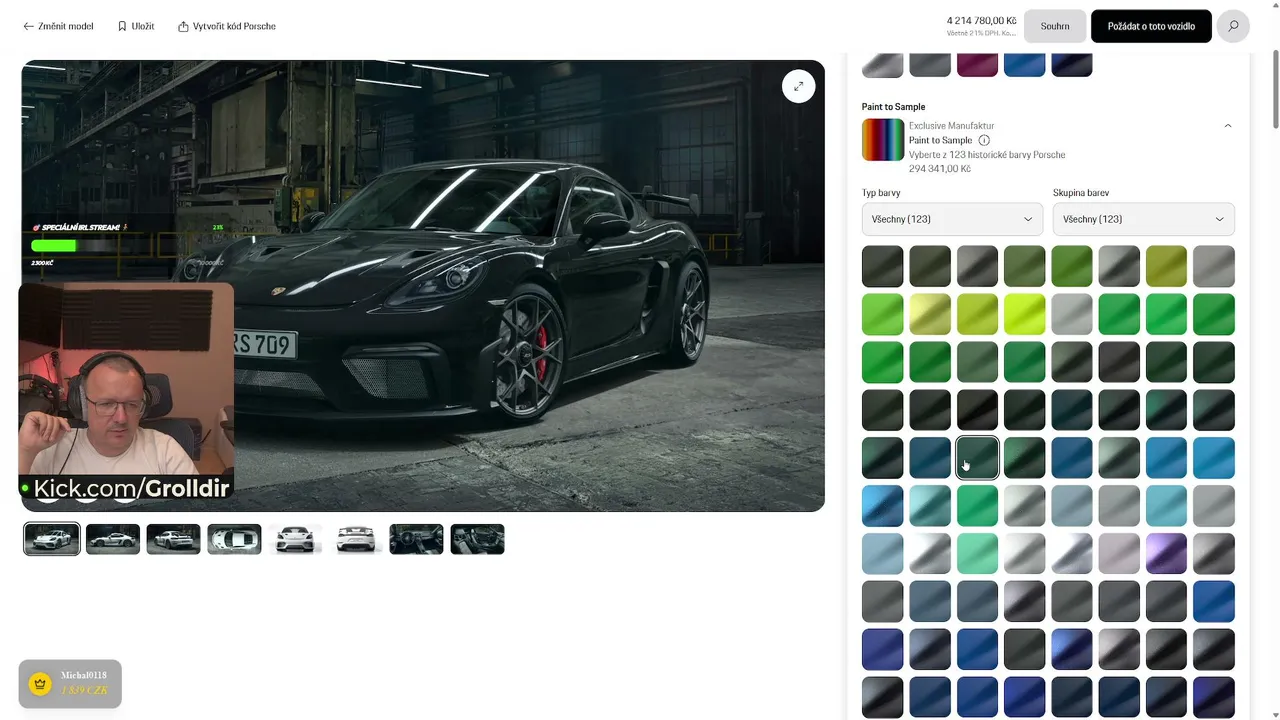The image size is (1280, 720).
Task: Choose the first swatch of the color grid
Action: point(883,266)
